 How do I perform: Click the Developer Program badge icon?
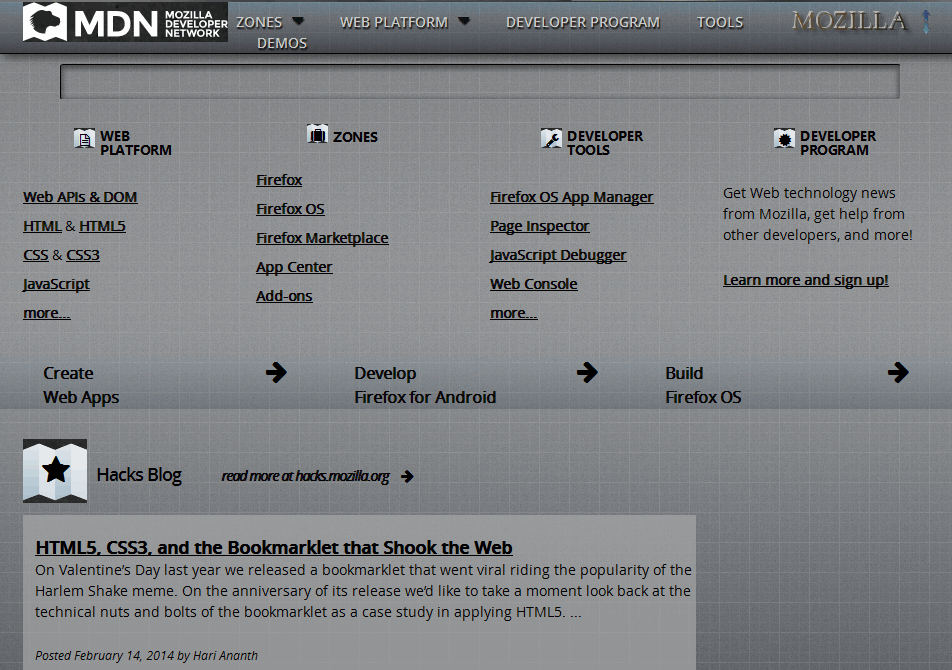784,138
